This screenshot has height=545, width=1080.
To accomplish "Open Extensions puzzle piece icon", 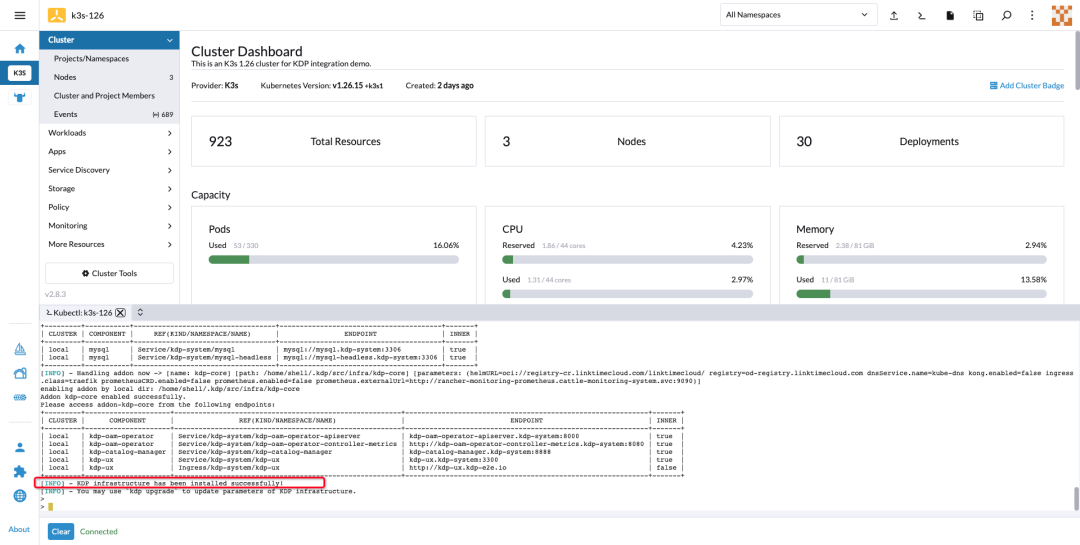I will pyautogui.click(x=20, y=471).
